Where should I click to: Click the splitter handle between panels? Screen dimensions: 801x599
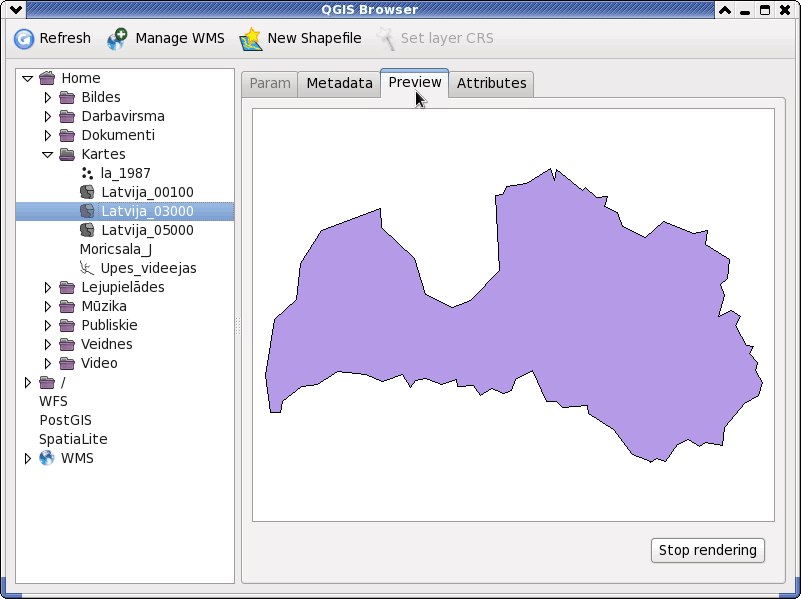(x=238, y=326)
